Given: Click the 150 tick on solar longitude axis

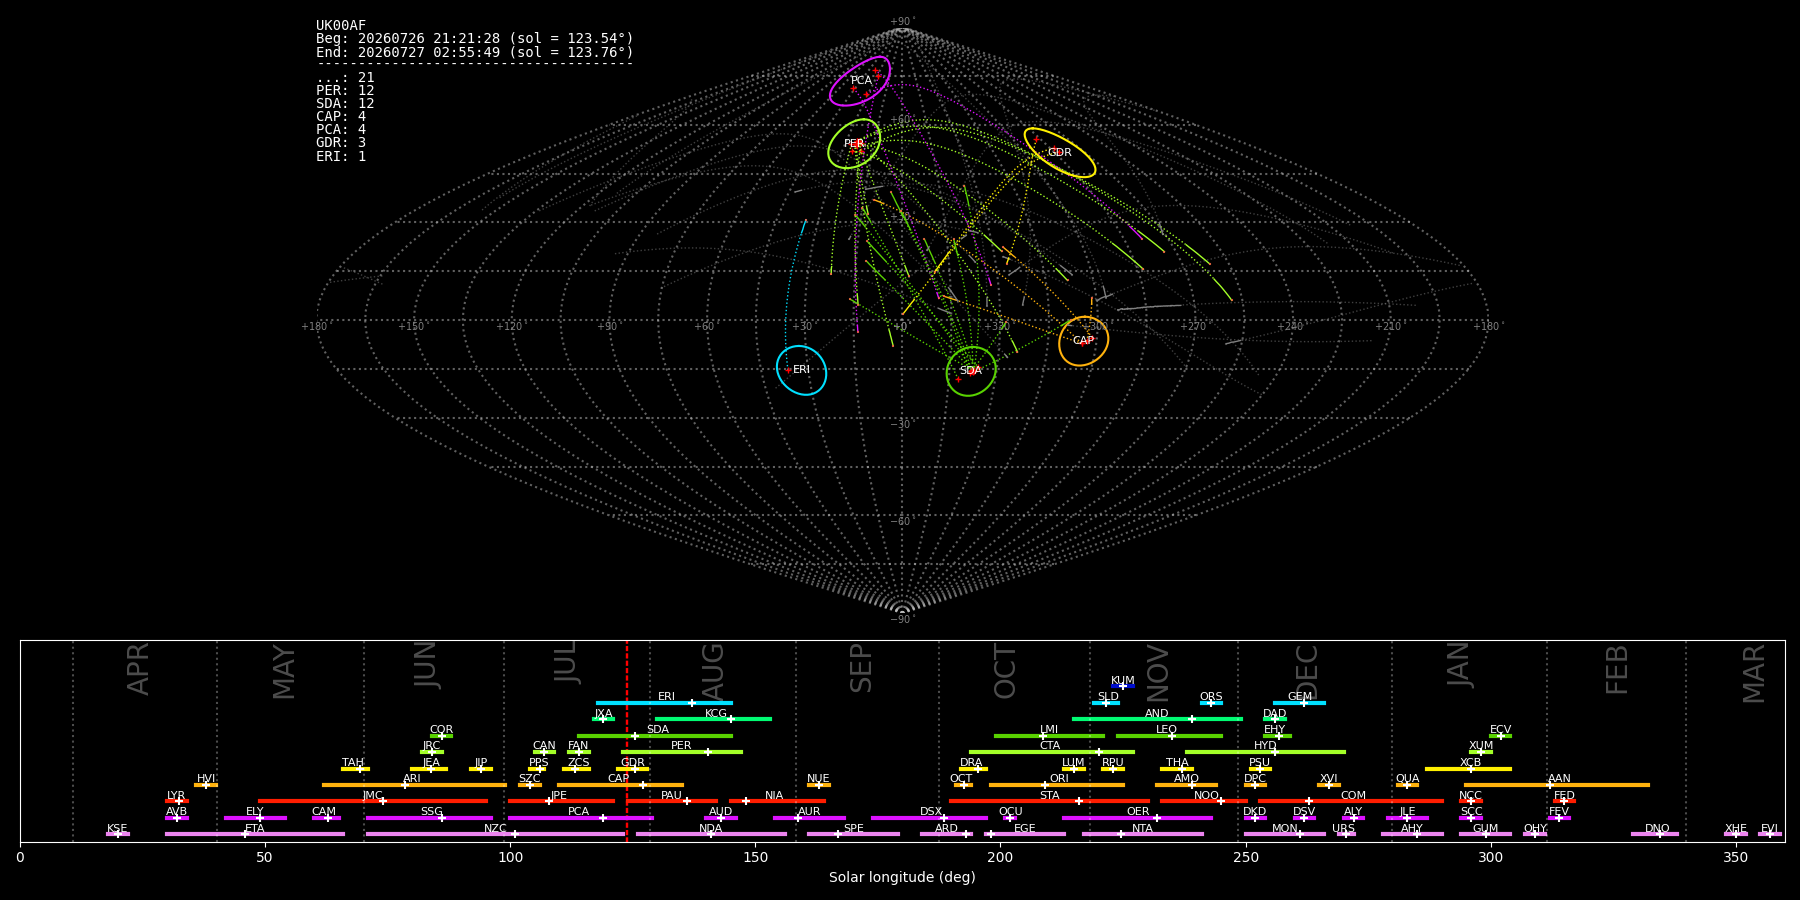Looking at the screenshot, I should click(755, 857).
